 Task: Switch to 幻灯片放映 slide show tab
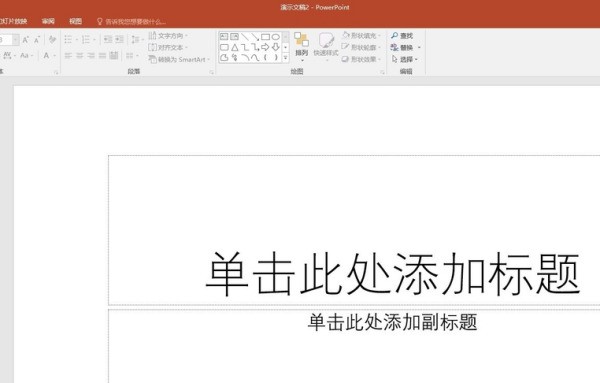point(13,21)
